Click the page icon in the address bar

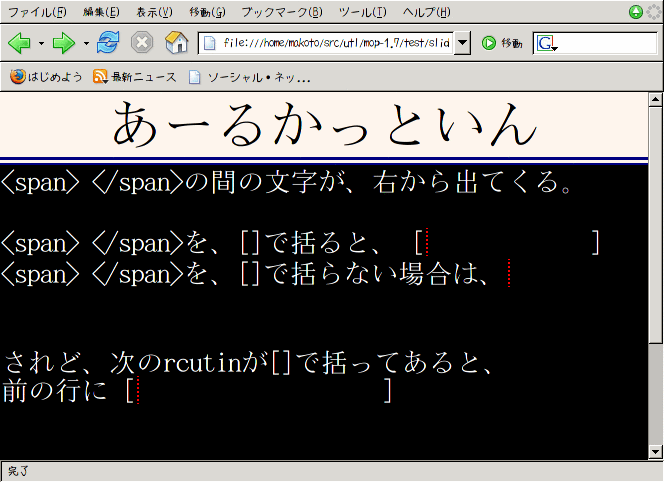pos(210,43)
